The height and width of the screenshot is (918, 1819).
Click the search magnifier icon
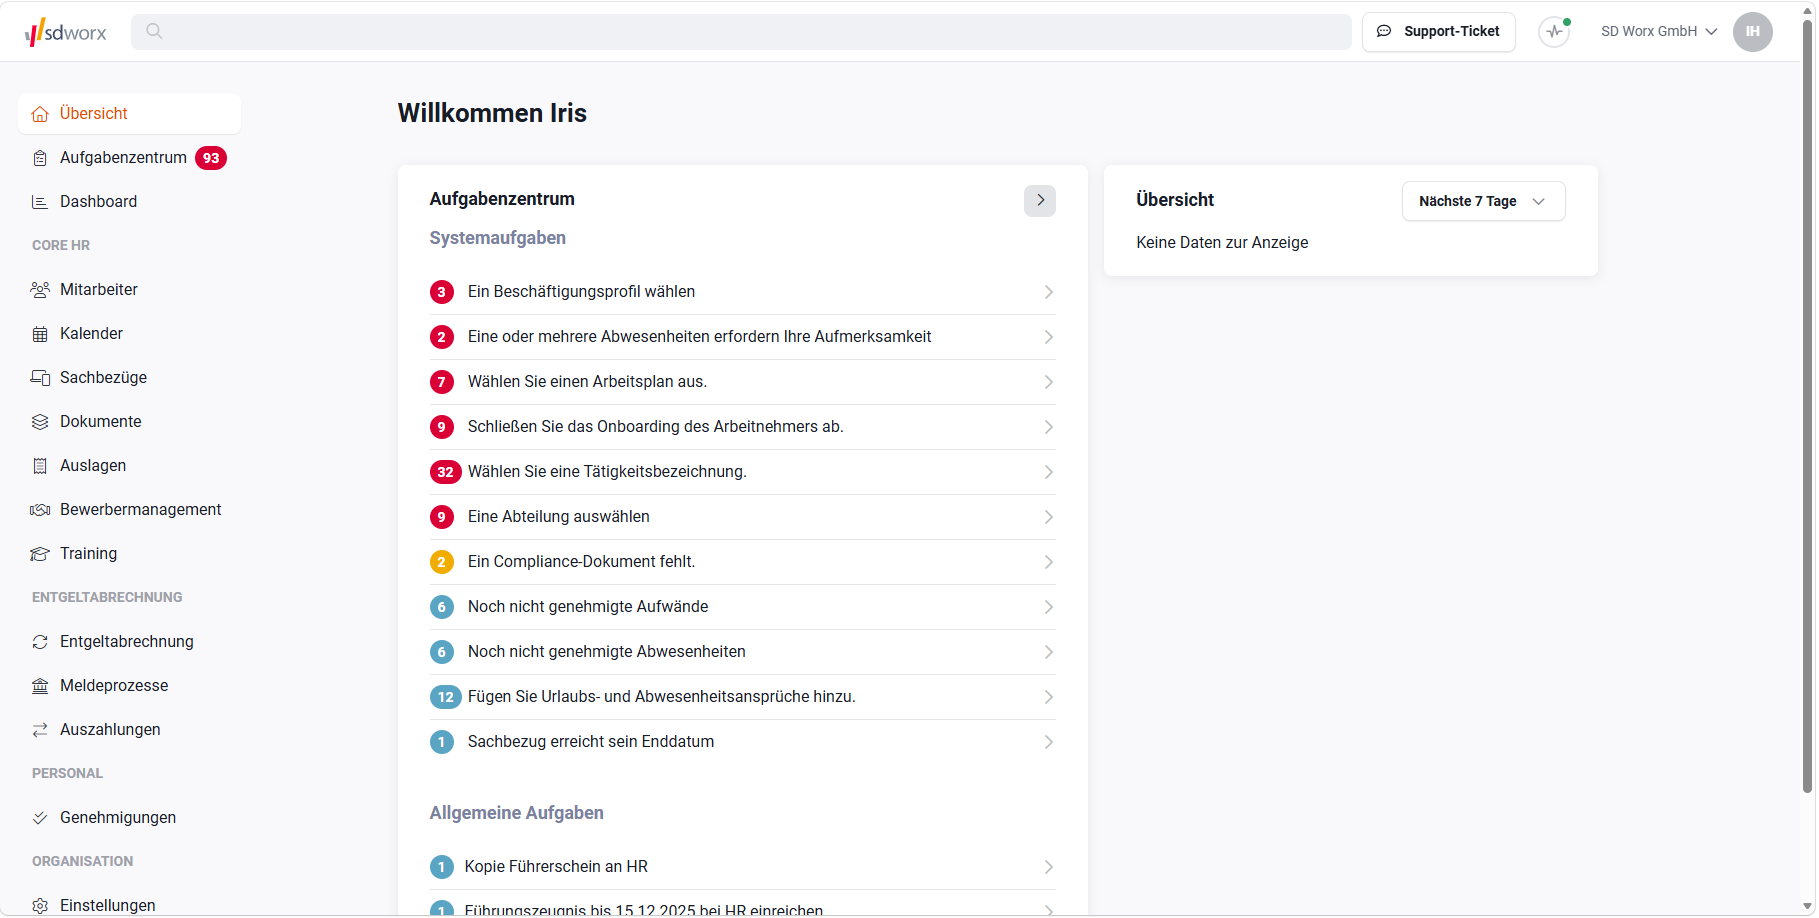click(154, 31)
